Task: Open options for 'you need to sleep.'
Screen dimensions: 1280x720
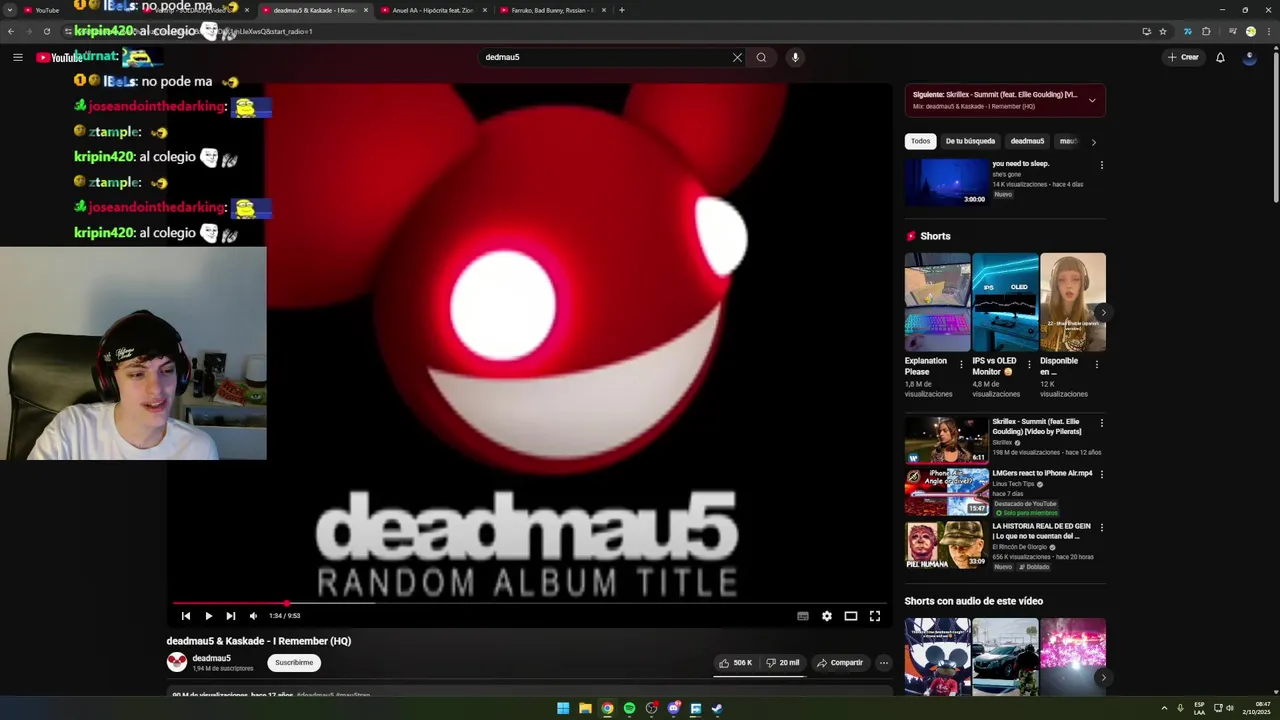Action: point(1102,165)
